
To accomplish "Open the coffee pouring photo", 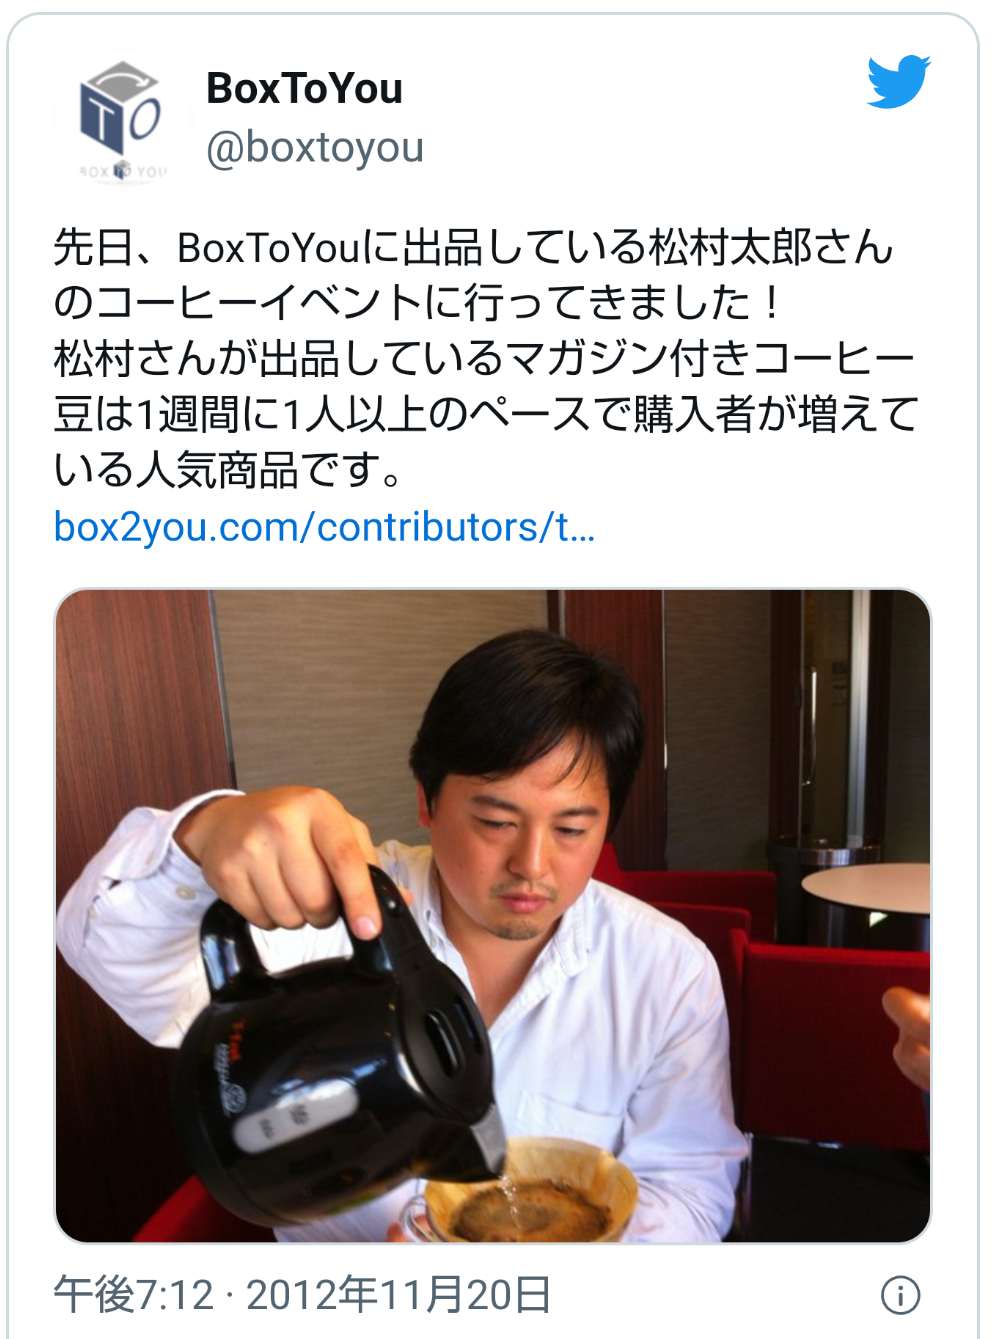I will [x=493, y=915].
